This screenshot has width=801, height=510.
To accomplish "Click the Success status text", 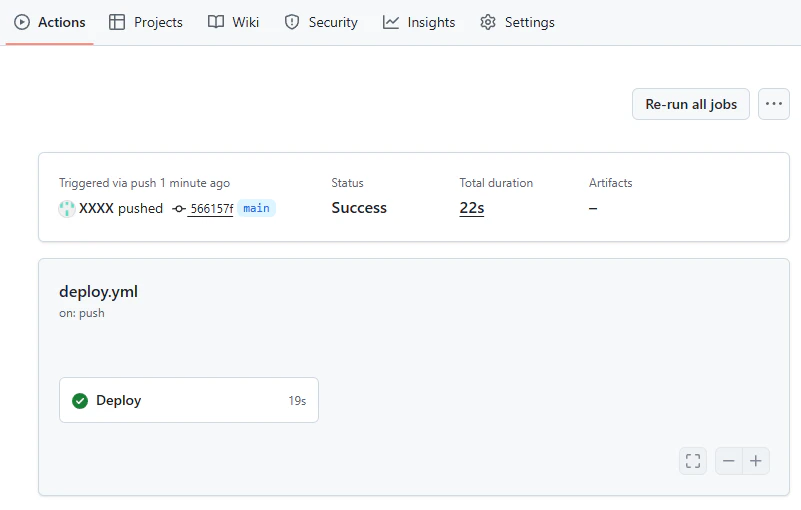I will [359, 208].
